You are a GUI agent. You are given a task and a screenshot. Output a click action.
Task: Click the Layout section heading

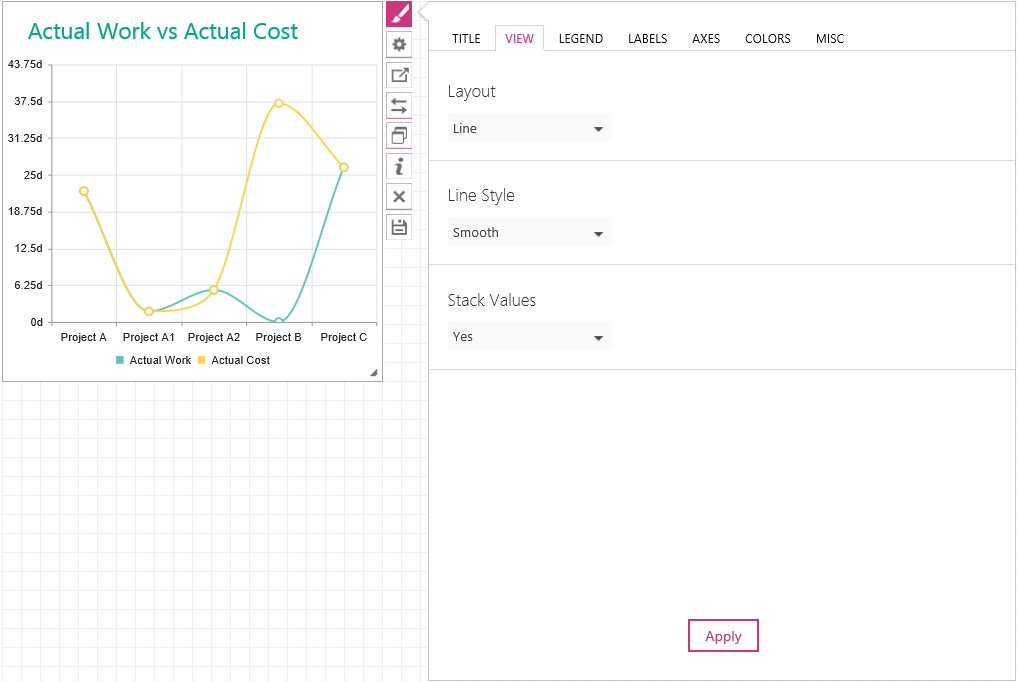(472, 91)
